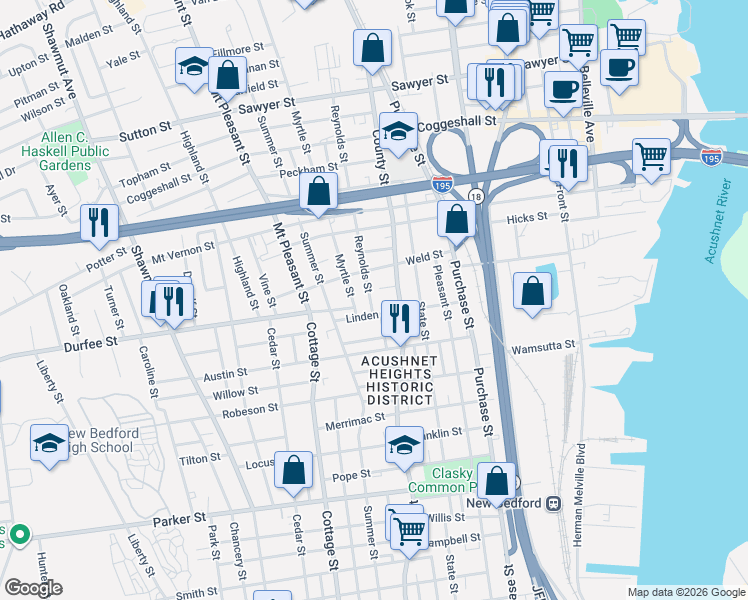
Task: Select the restaurant marker above Durfee St
Action: coord(174,304)
